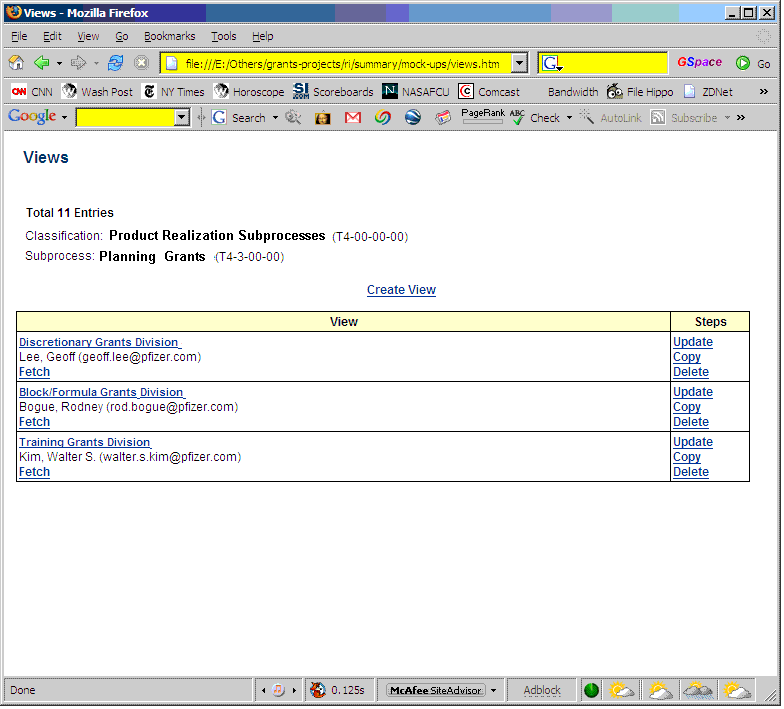784x709 pixels.
Task: Click the Gmail envelope icon
Action: point(353,118)
